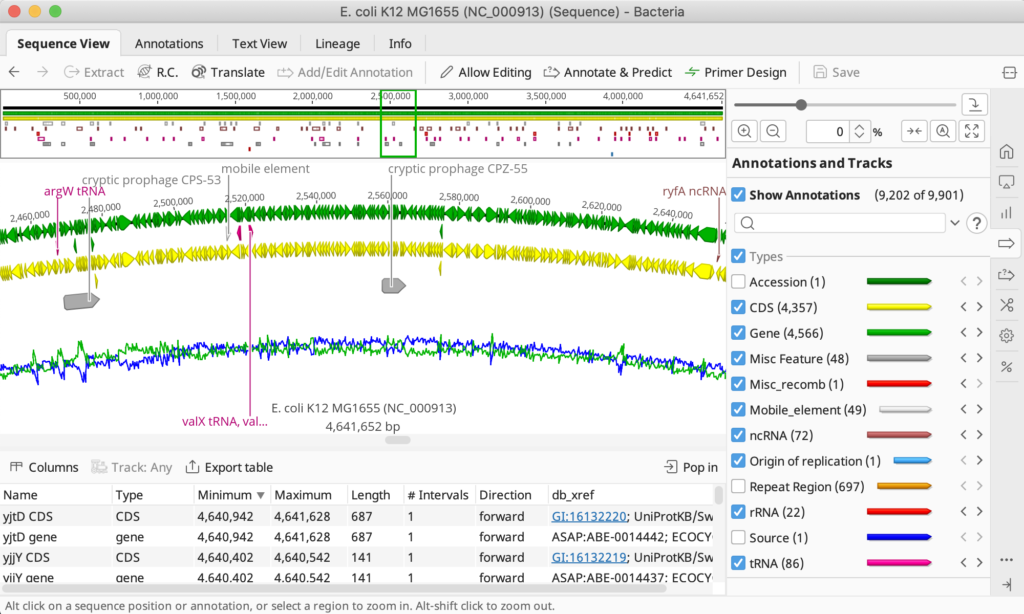Open the Lineage tab

pyautogui.click(x=337, y=43)
